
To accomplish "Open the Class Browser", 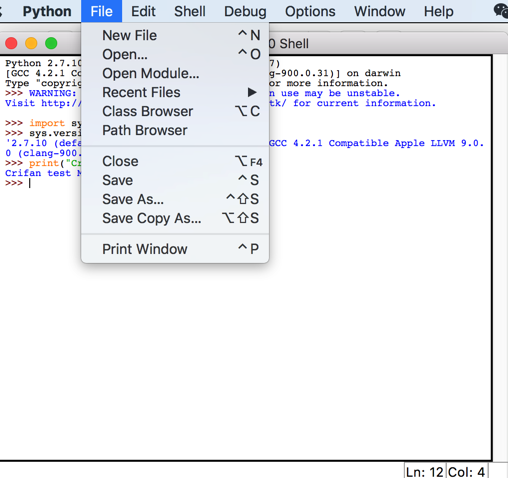I will click(175, 111).
